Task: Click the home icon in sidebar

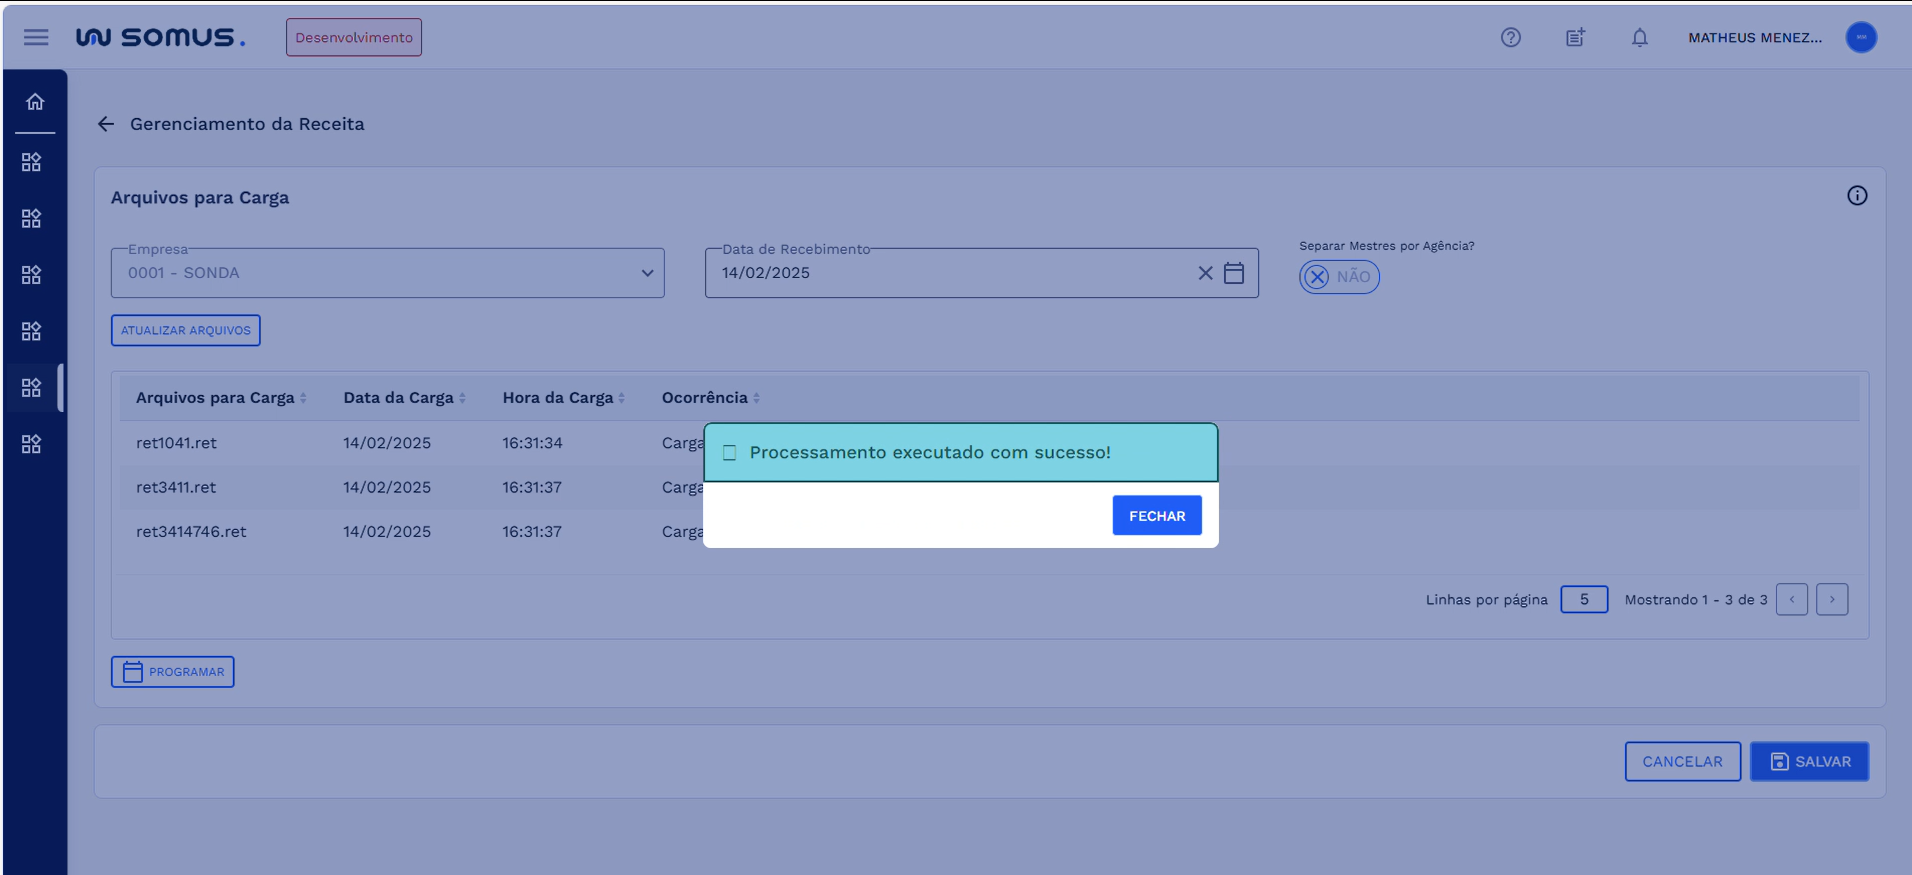Action: pyautogui.click(x=35, y=102)
